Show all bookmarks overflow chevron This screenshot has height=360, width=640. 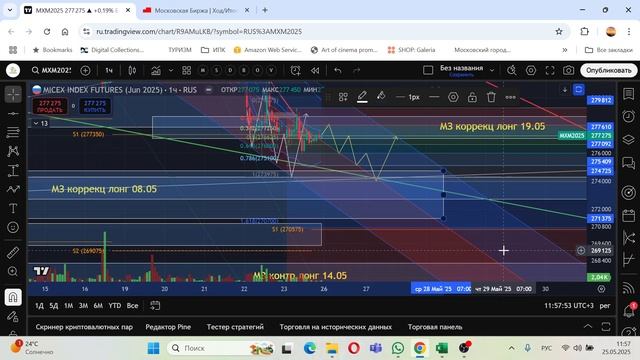(565, 50)
